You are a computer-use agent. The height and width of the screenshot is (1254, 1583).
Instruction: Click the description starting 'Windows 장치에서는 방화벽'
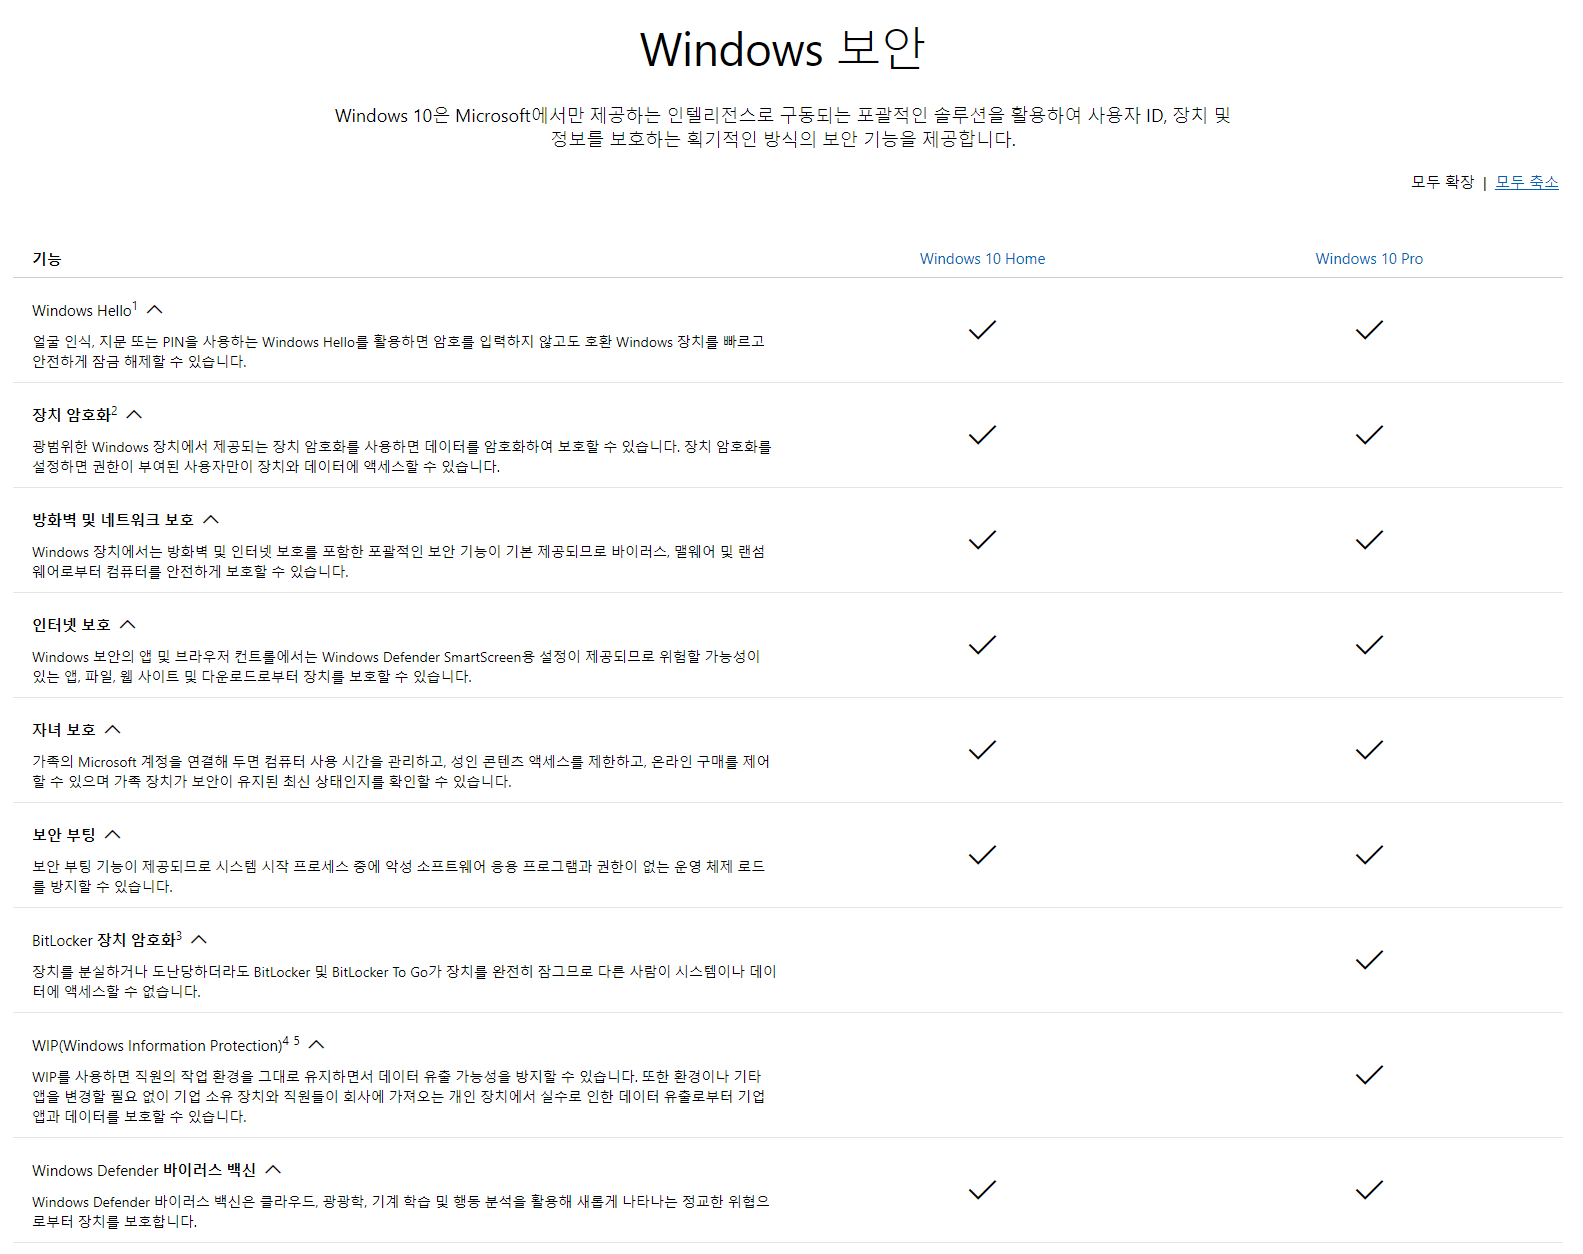398,562
